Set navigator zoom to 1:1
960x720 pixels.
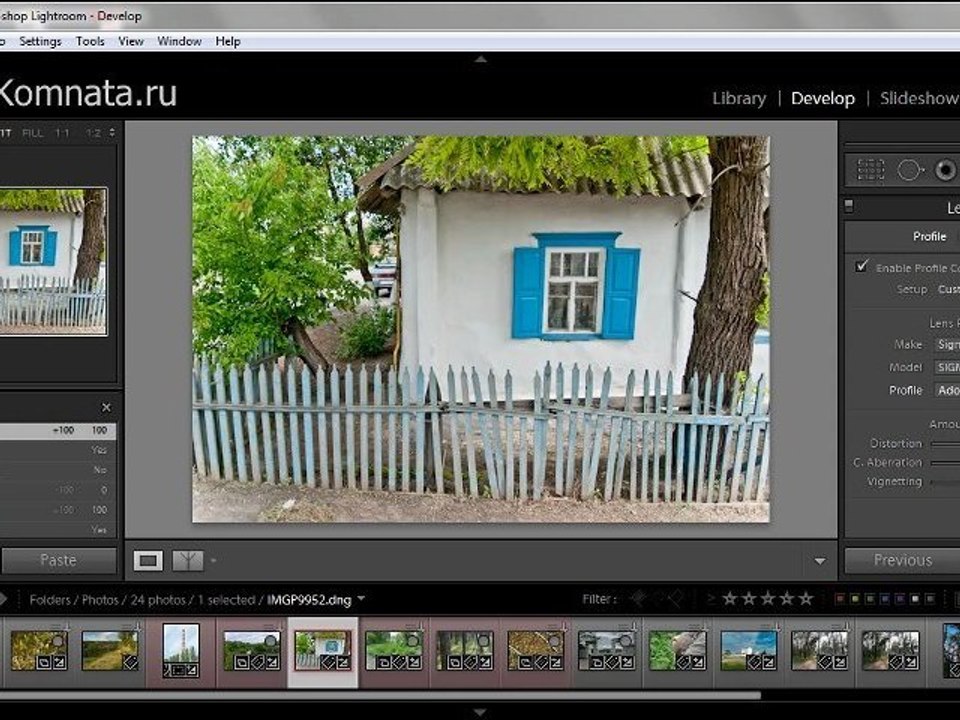click(x=62, y=133)
